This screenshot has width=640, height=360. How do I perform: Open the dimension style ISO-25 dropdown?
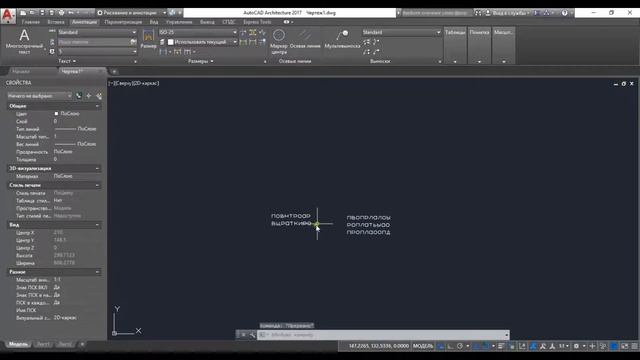point(198,32)
